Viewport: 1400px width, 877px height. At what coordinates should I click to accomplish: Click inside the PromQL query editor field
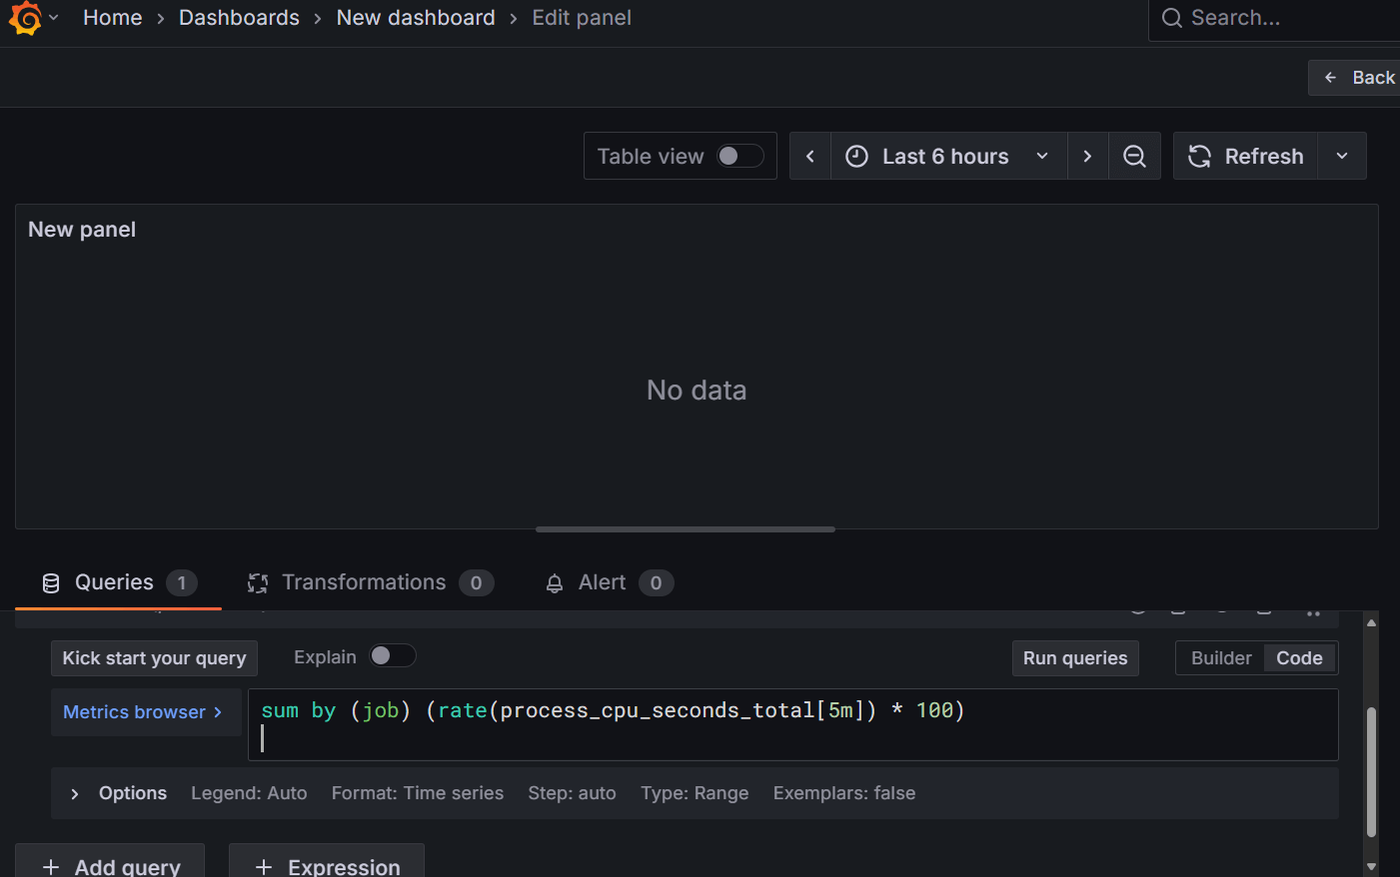tap(793, 725)
